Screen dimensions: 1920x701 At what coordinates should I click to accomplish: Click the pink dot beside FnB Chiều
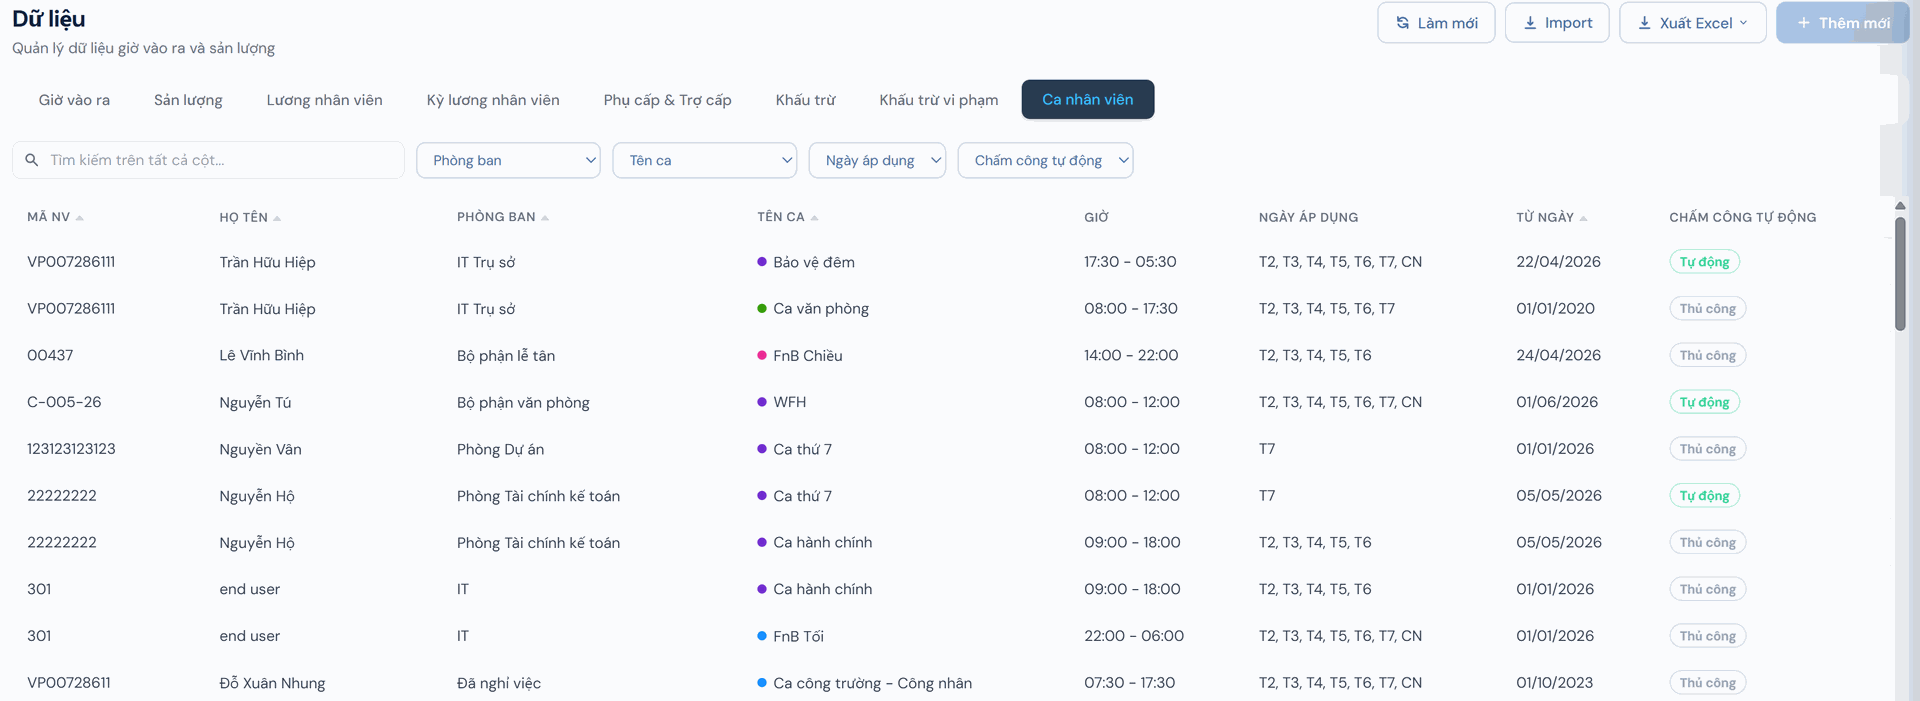(x=762, y=355)
